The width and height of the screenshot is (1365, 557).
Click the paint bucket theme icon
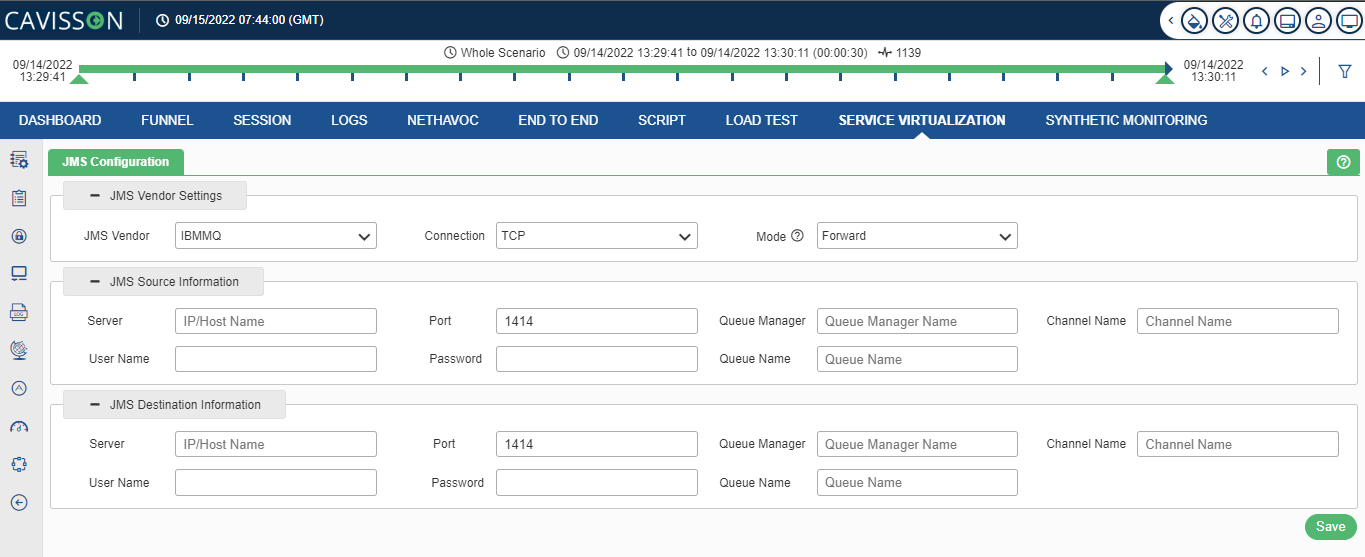(1194, 20)
